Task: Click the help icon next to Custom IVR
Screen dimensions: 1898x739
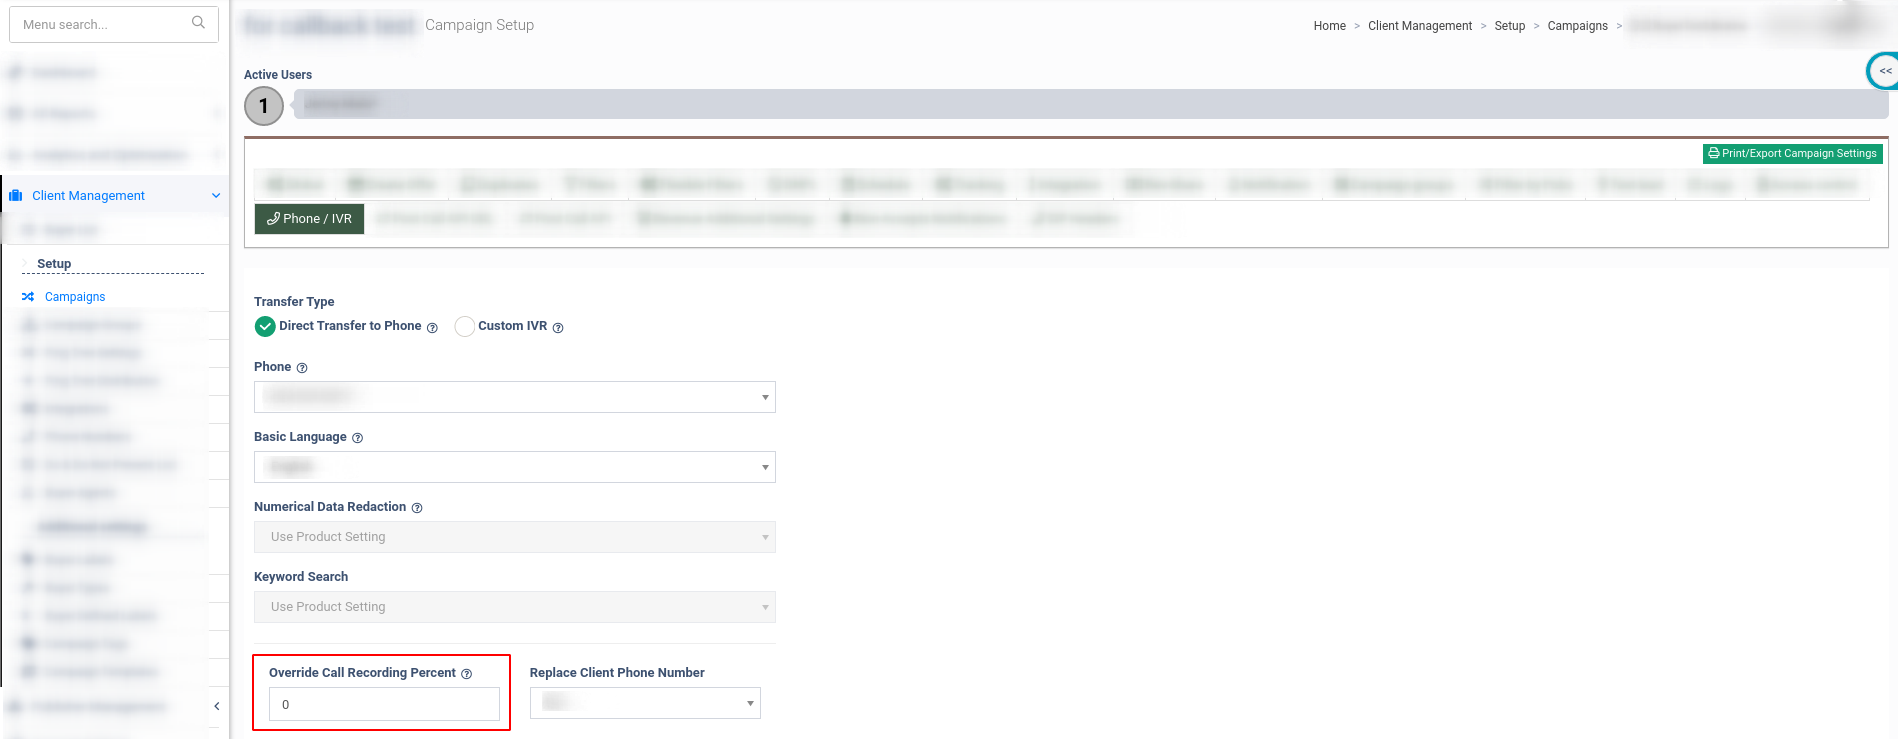Action: coord(558,328)
